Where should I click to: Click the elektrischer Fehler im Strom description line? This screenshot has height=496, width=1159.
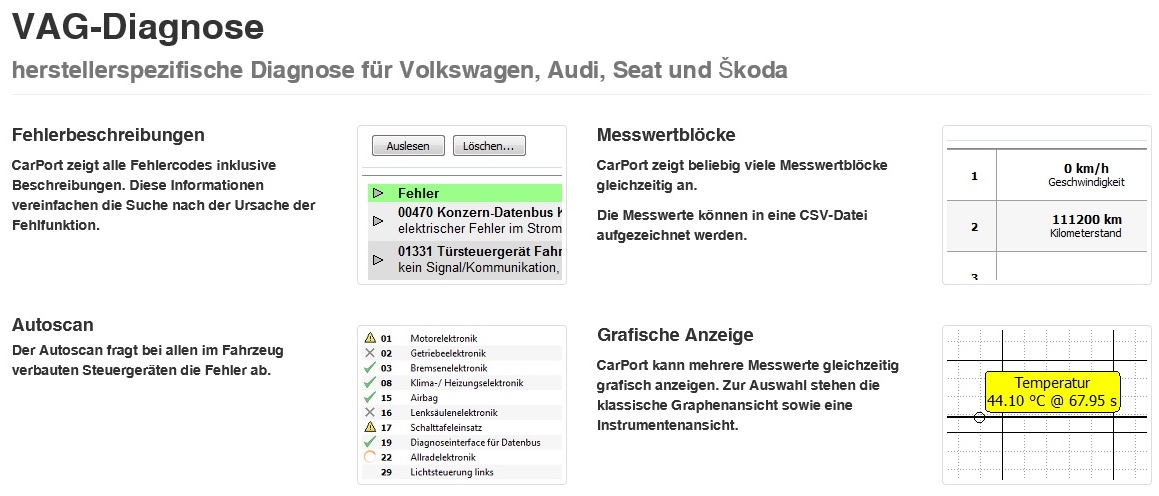[480, 228]
